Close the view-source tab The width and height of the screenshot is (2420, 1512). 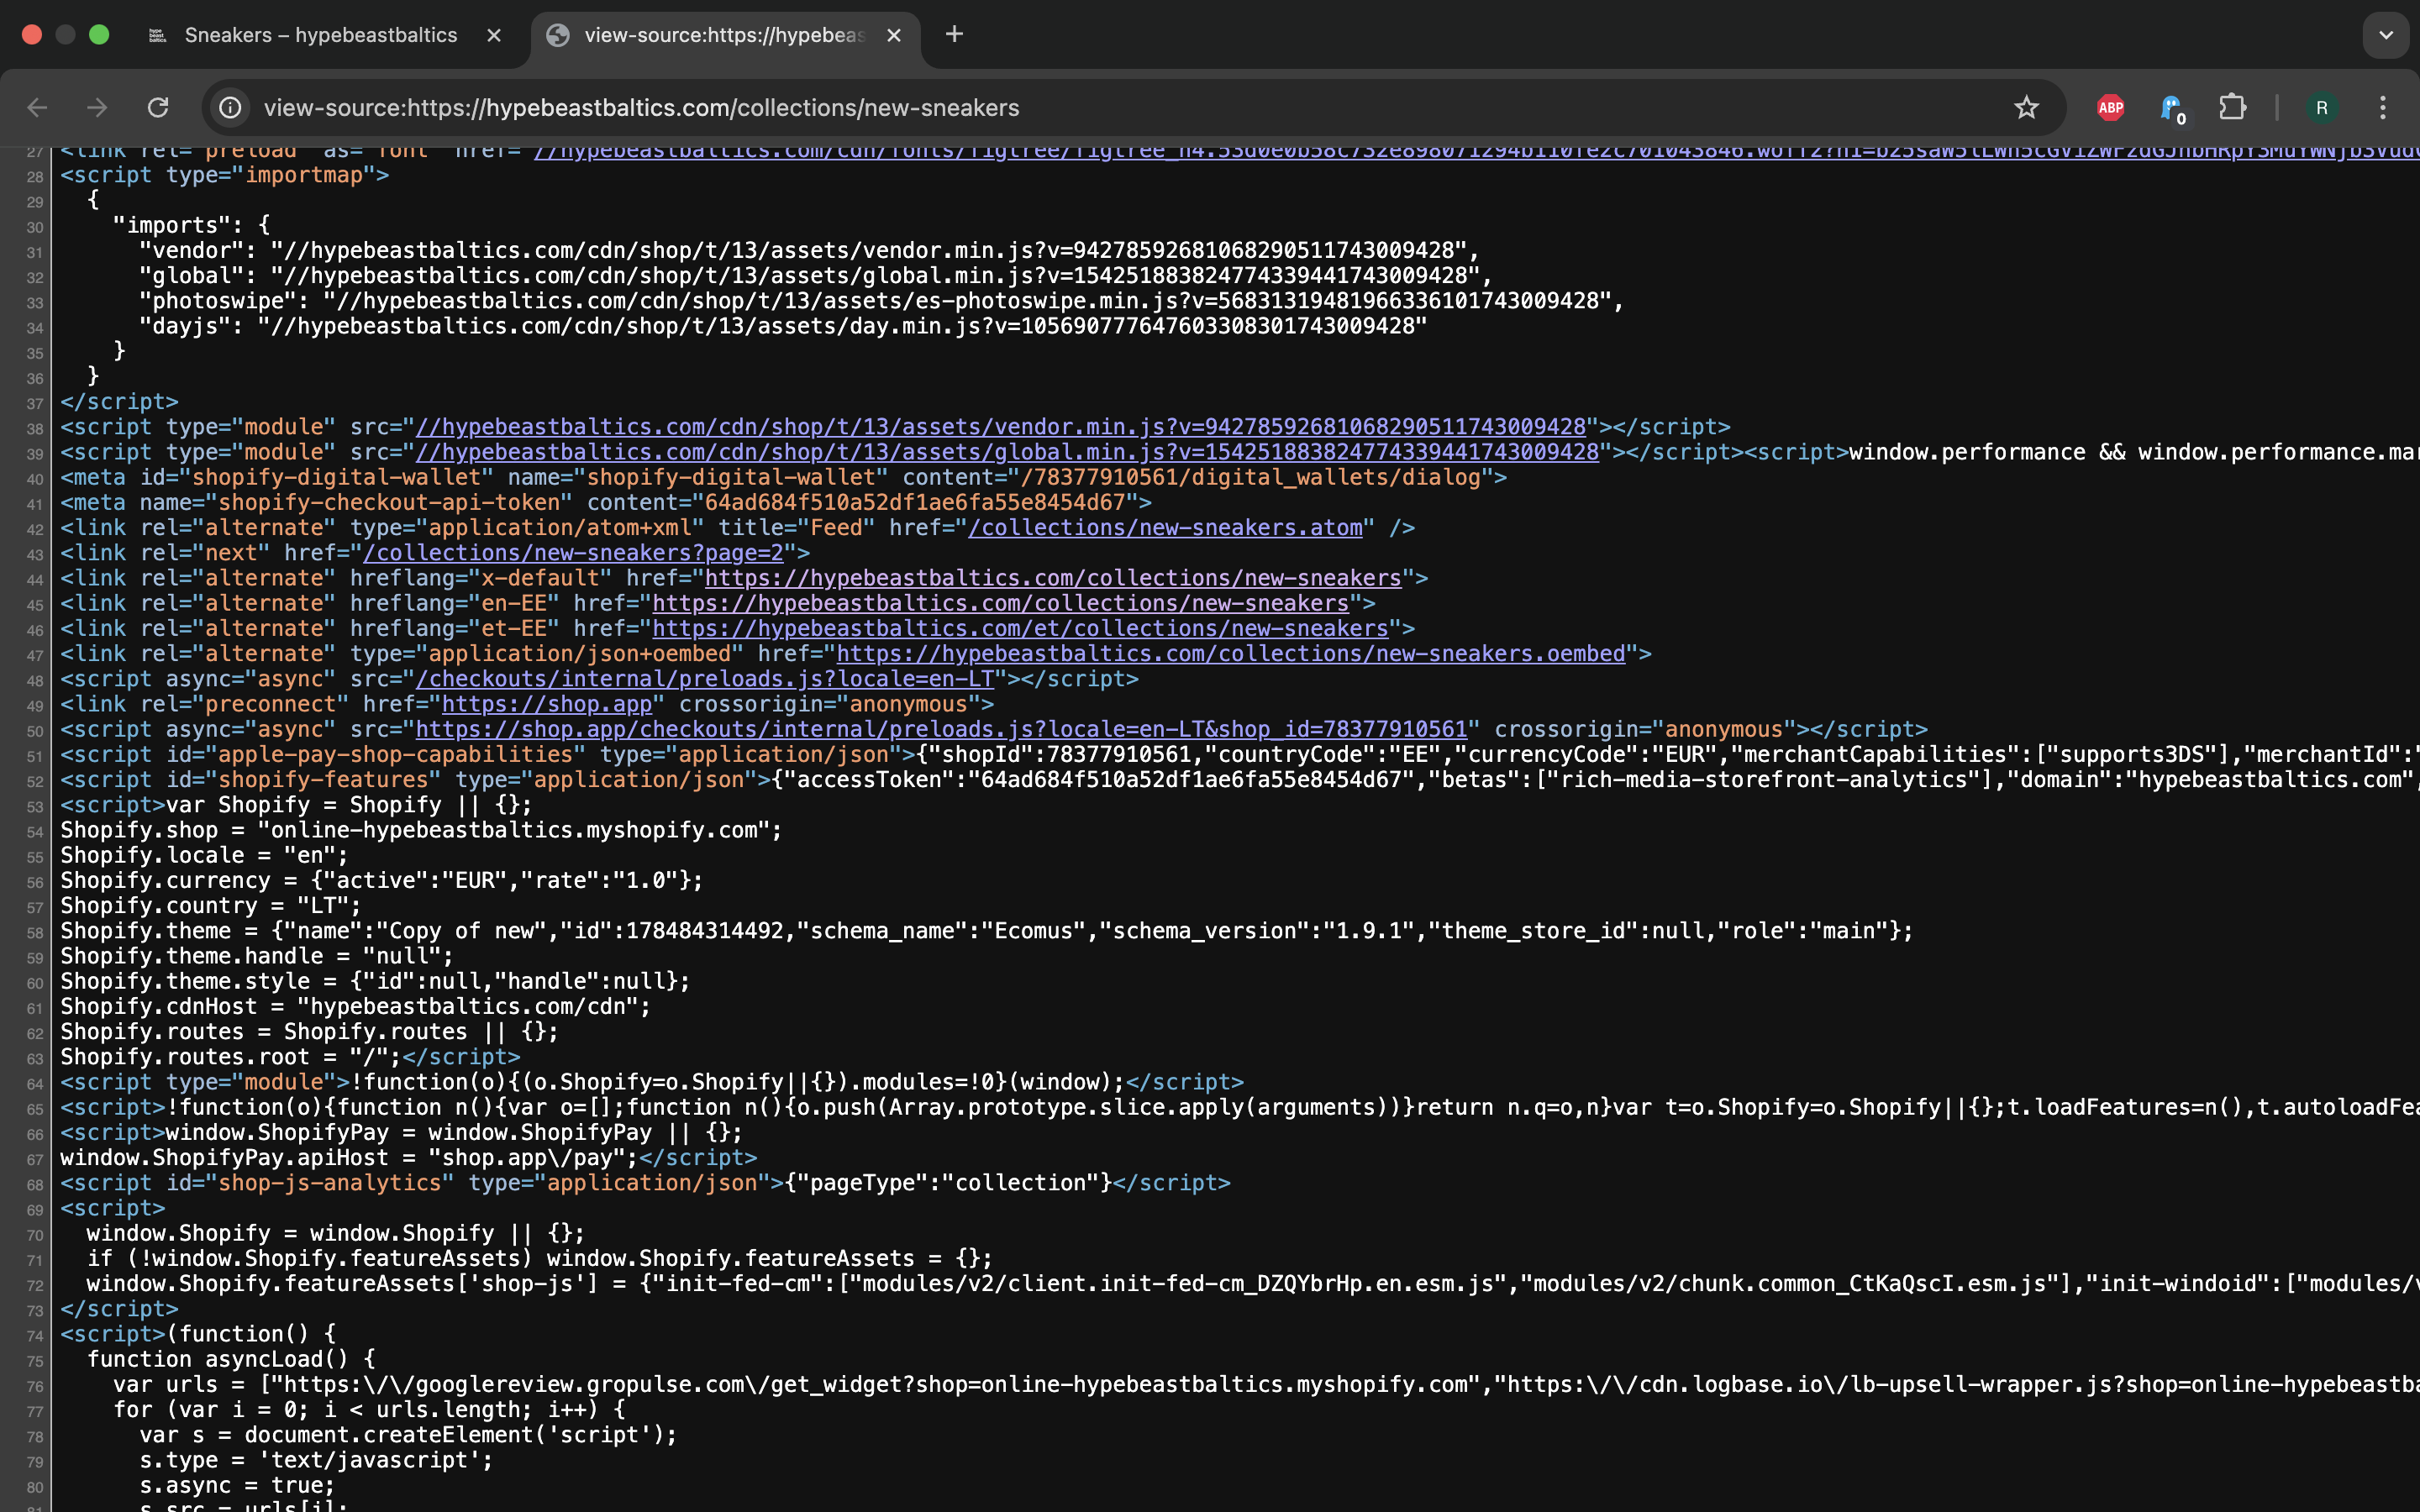click(x=894, y=36)
